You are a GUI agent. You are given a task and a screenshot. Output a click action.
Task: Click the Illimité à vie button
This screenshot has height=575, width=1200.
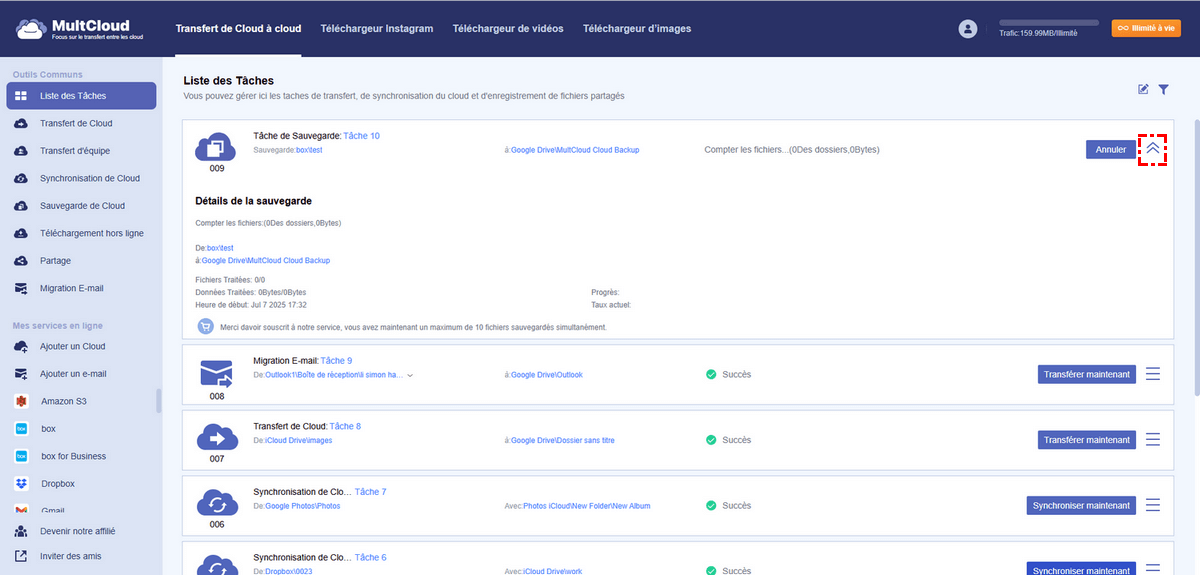point(1146,29)
